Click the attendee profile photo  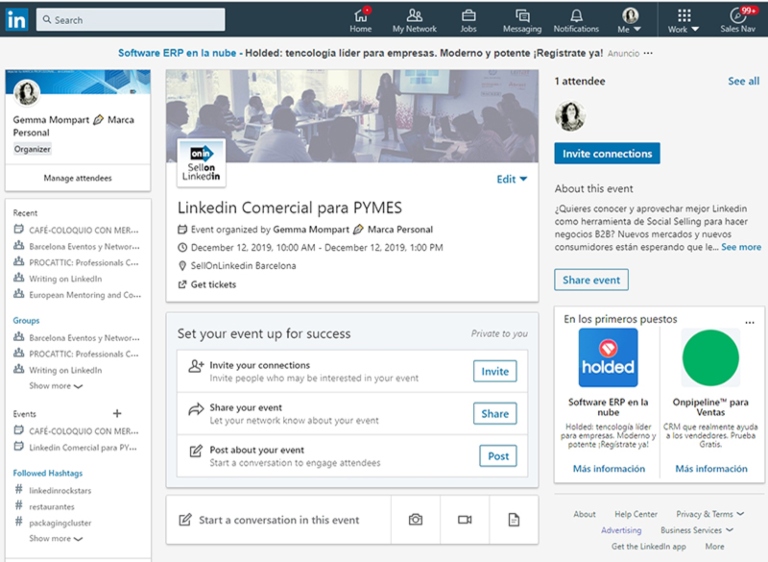tap(570, 116)
